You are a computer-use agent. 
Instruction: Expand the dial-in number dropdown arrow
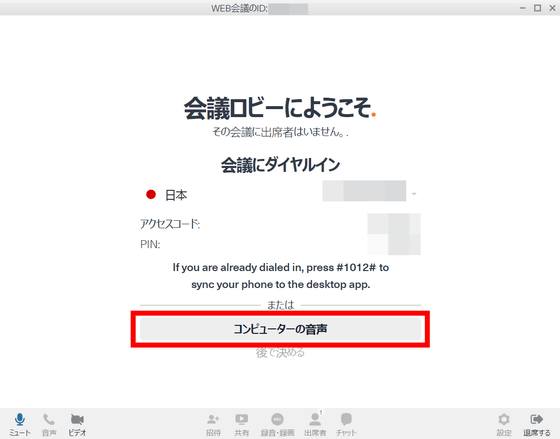[414, 194]
